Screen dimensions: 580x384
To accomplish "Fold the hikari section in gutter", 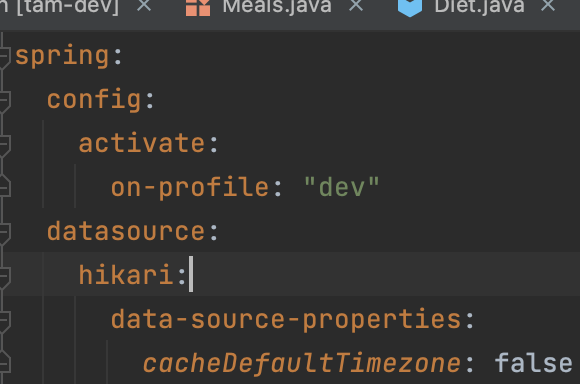I will coord(4,276).
